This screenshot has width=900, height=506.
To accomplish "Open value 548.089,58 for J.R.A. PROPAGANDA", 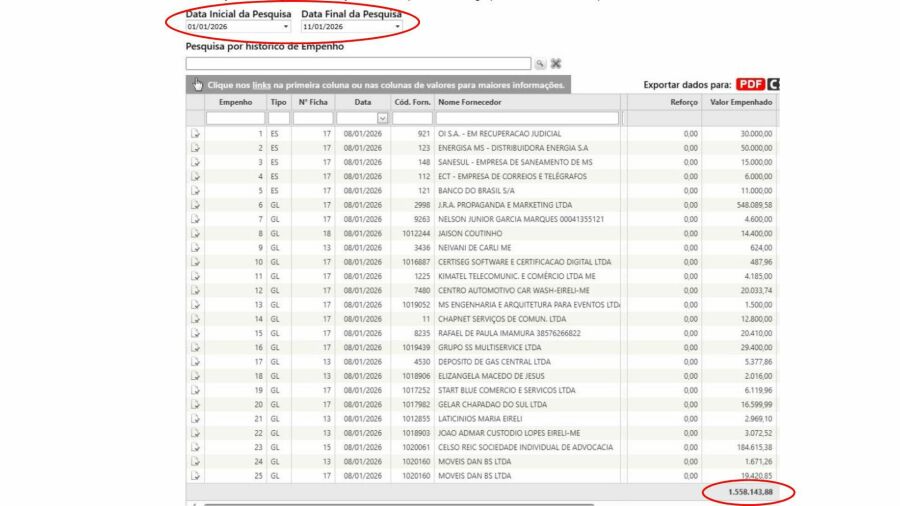I will pos(754,205).
